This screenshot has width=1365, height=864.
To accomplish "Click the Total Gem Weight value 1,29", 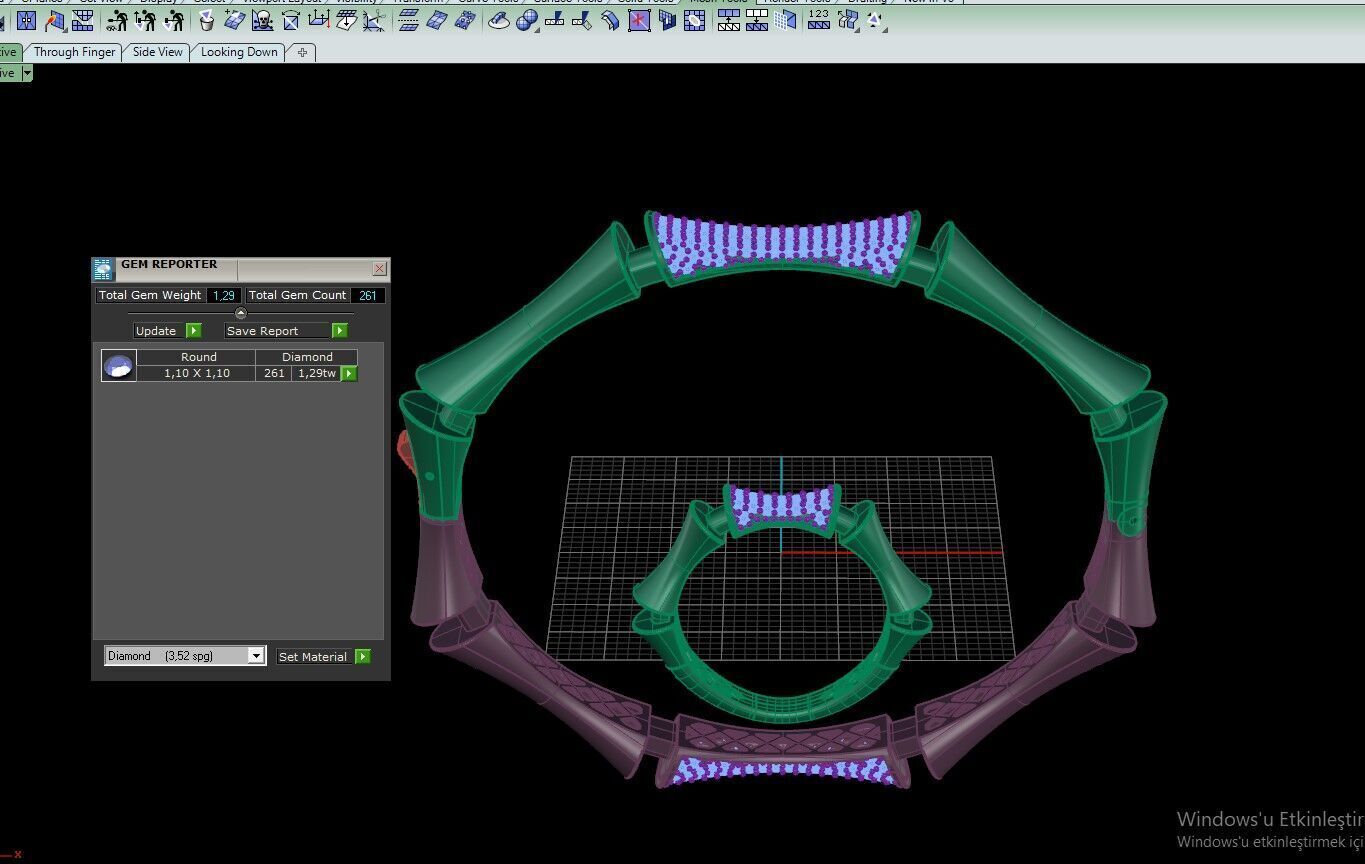I will [224, 295].
